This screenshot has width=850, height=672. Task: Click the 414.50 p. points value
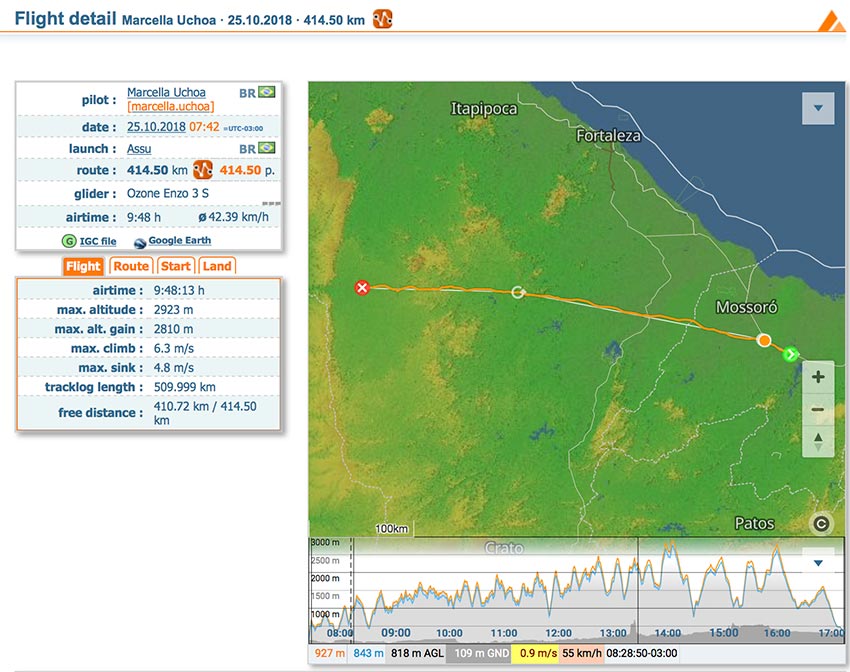click(x=247, y=170)
